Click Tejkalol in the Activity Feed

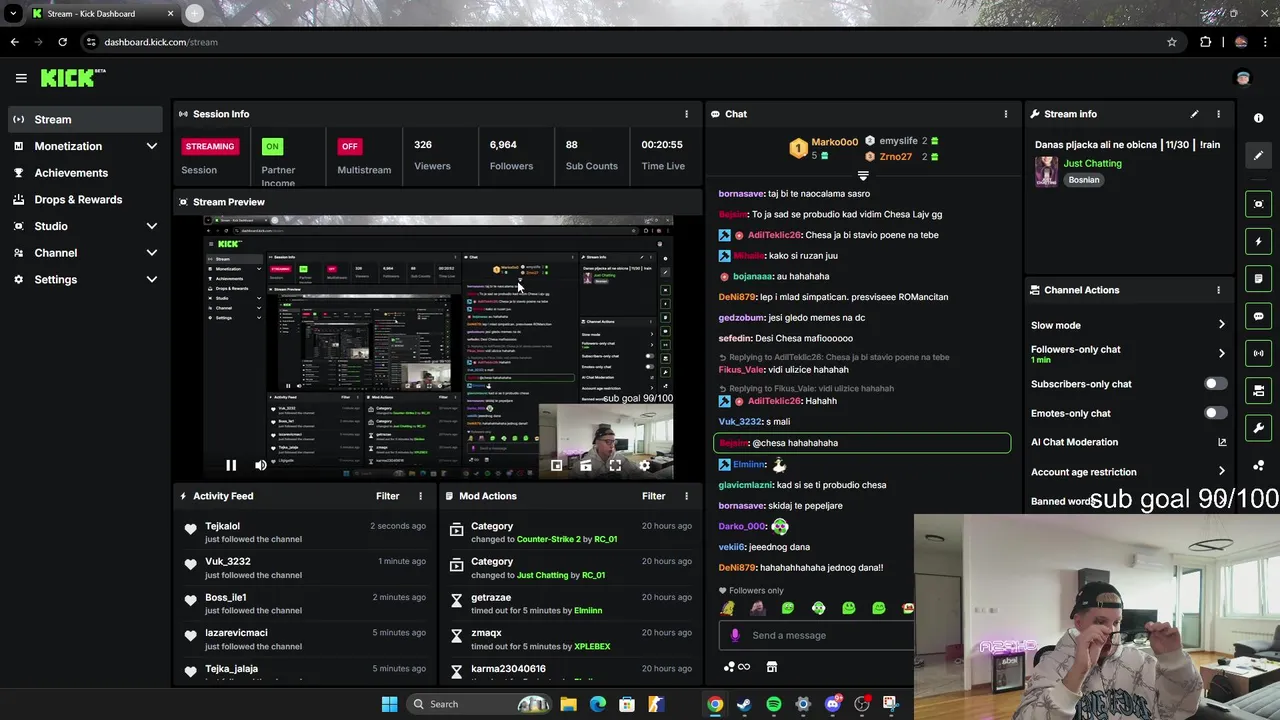222,526
